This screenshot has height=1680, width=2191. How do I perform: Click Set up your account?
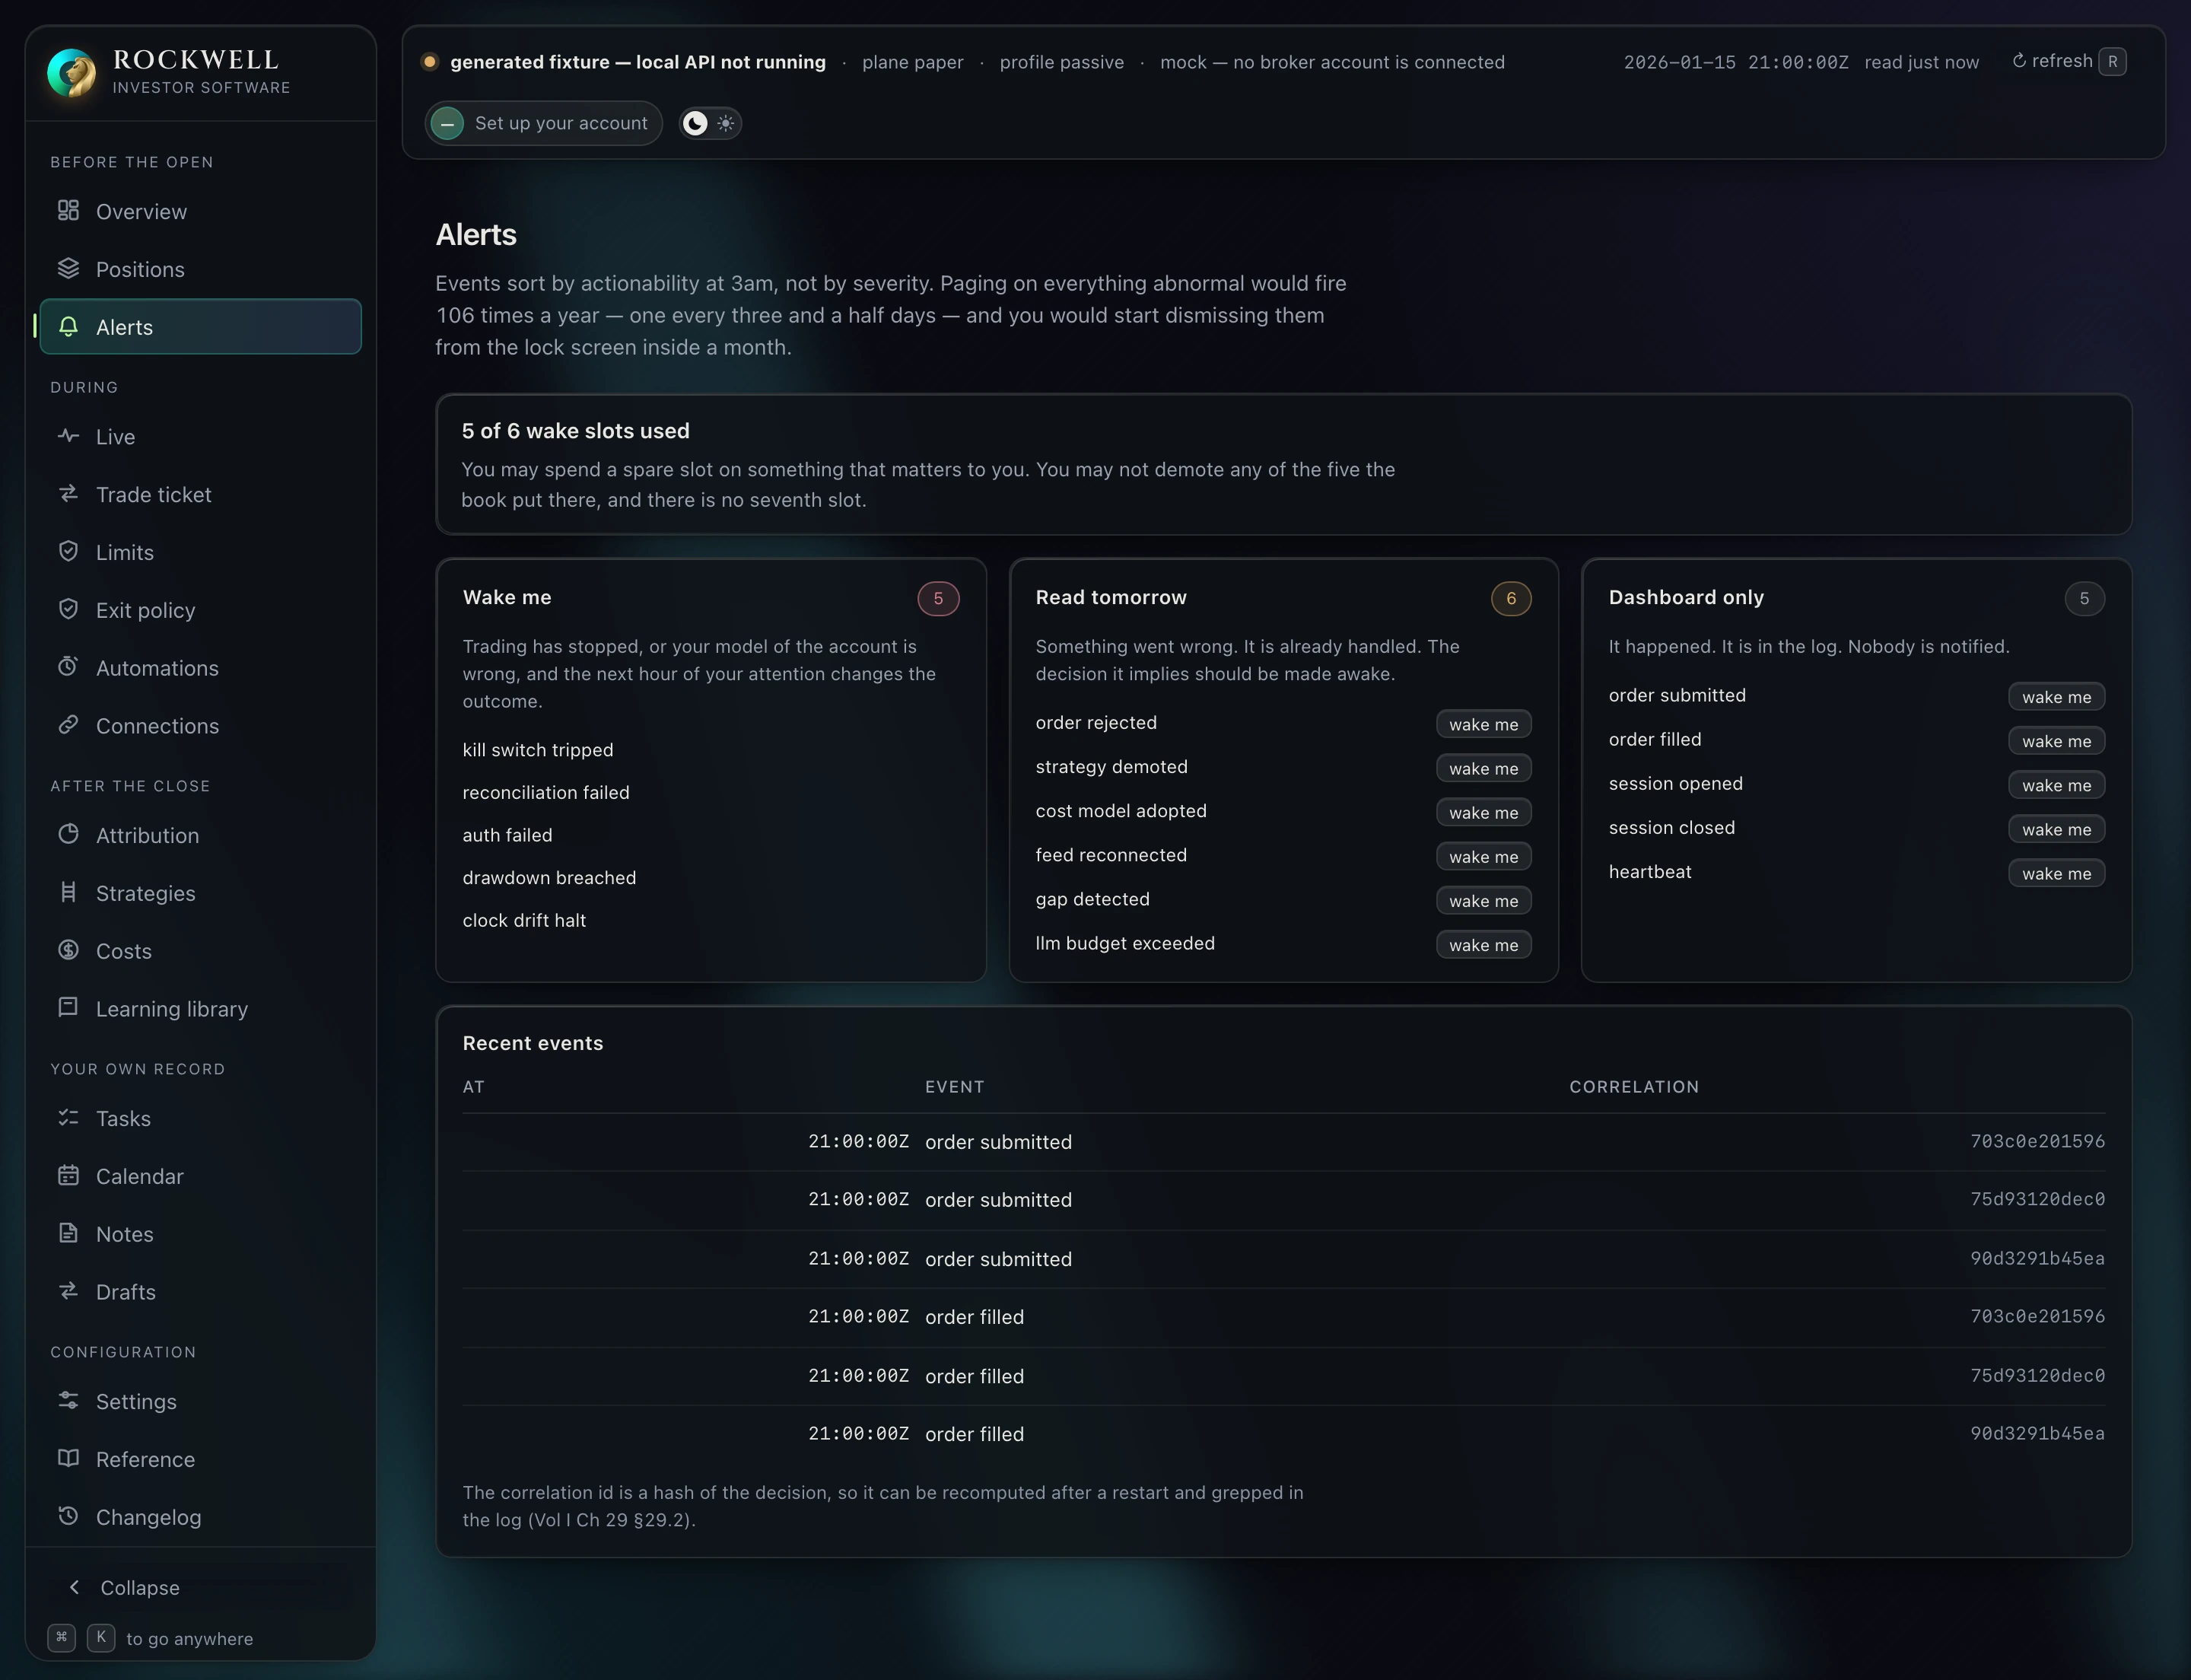[x=544, y=123]
